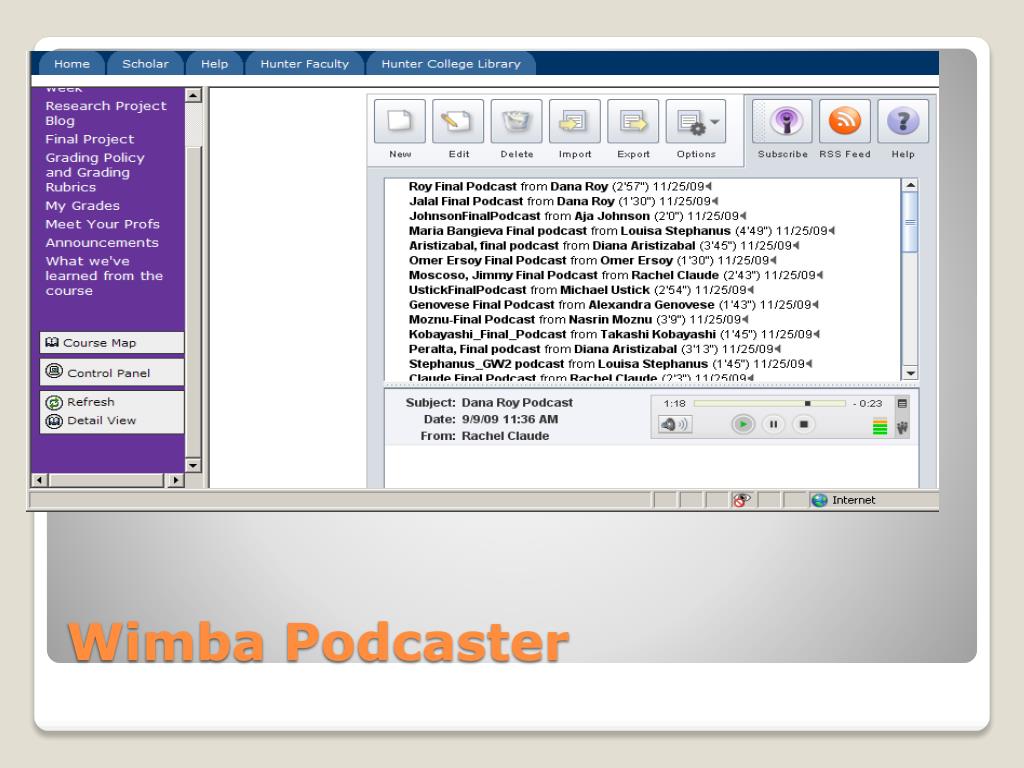The height and width of the screenshot is (768, 1024).
Task: Click the RSS Feed icon
Action: pyautogui.click(x=844, y=121)
